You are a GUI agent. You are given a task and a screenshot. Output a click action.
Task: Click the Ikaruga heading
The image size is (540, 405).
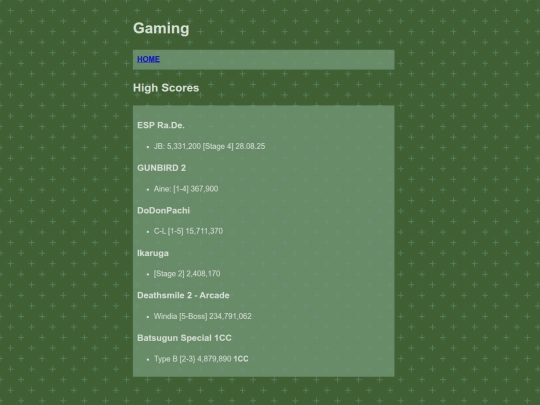point(153,253)
